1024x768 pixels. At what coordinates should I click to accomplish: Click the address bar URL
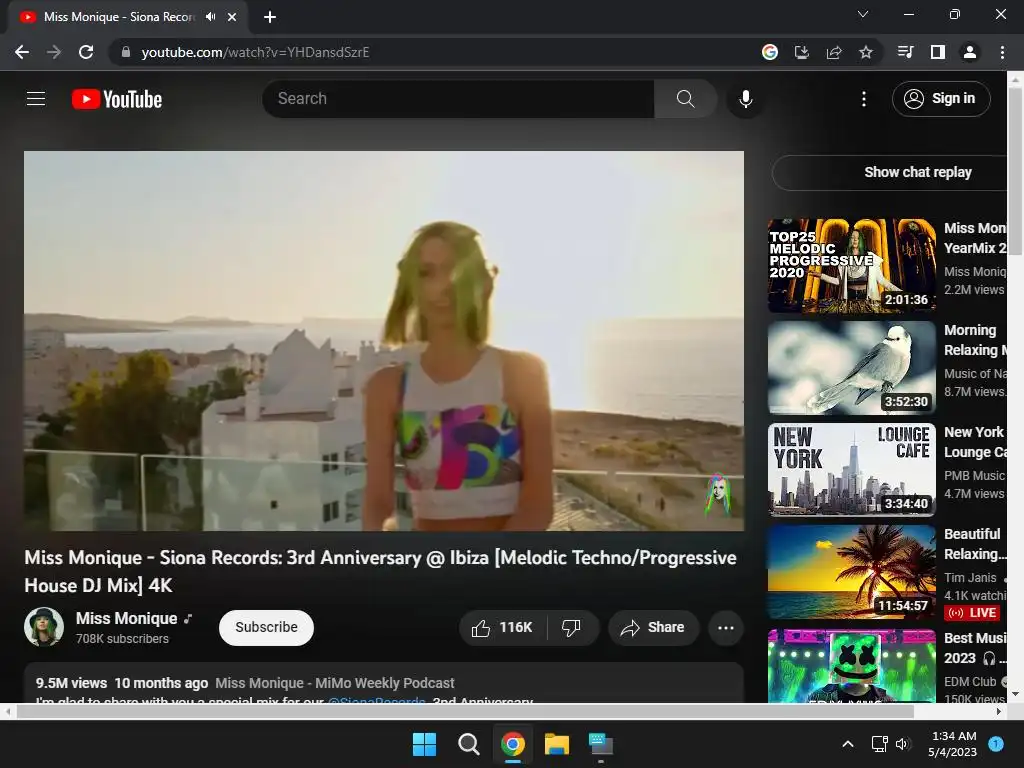click(255, 52)
